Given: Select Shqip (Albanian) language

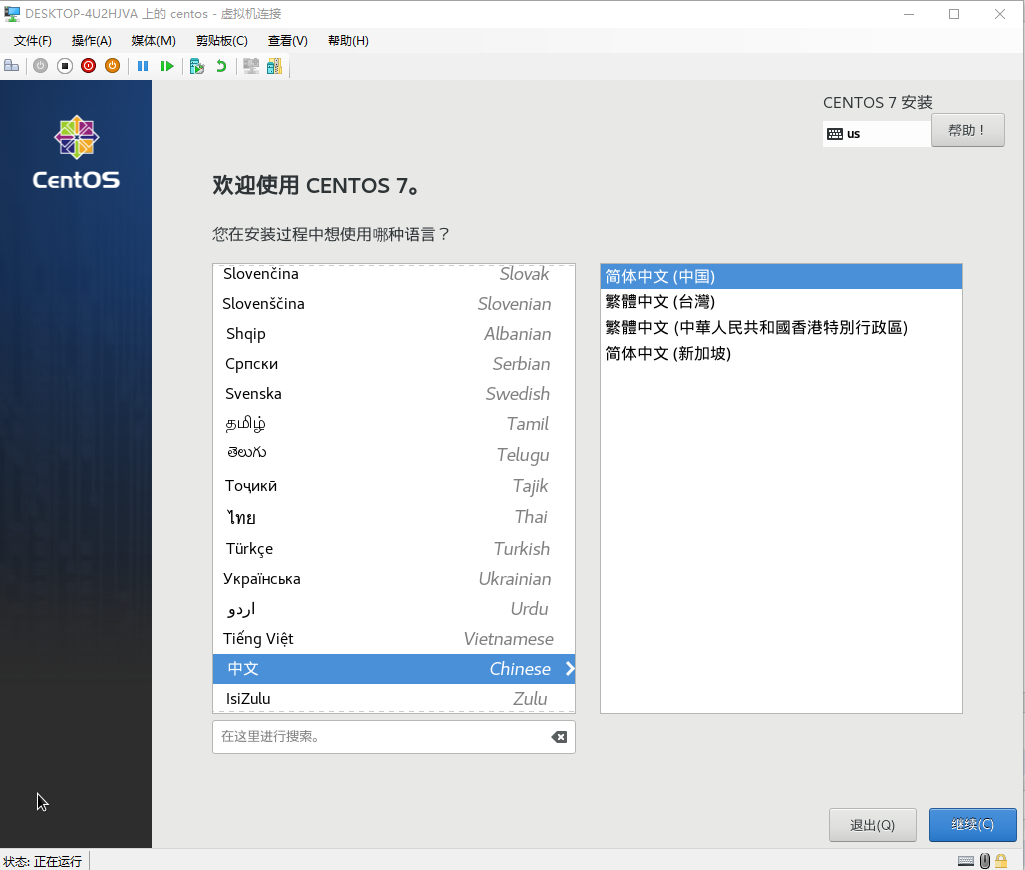Looking at the screenshot, I should [x=394, y=334].
